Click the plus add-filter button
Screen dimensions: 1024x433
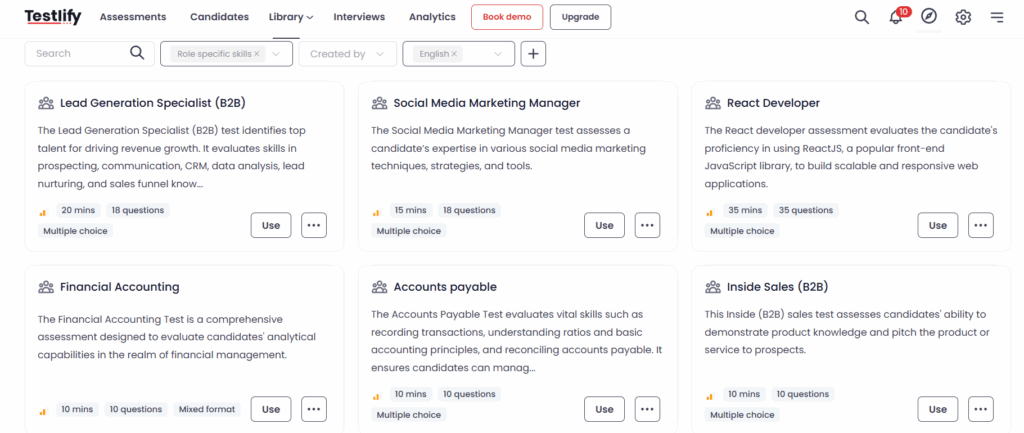pyautogui.click(x=534, y=54)
